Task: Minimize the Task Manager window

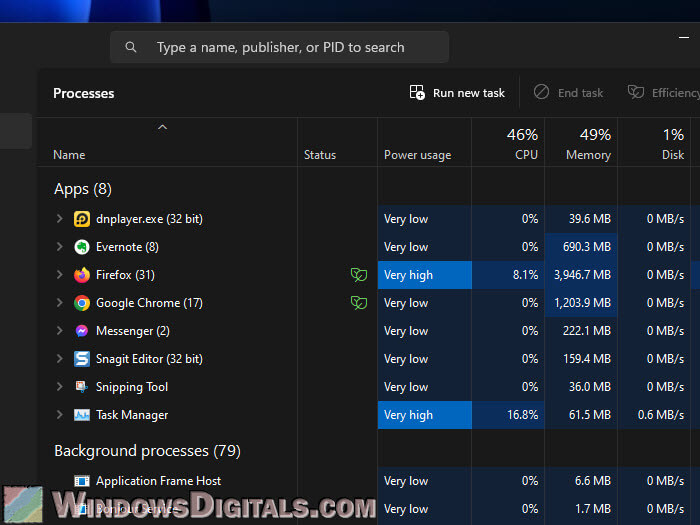Action: 684,38
